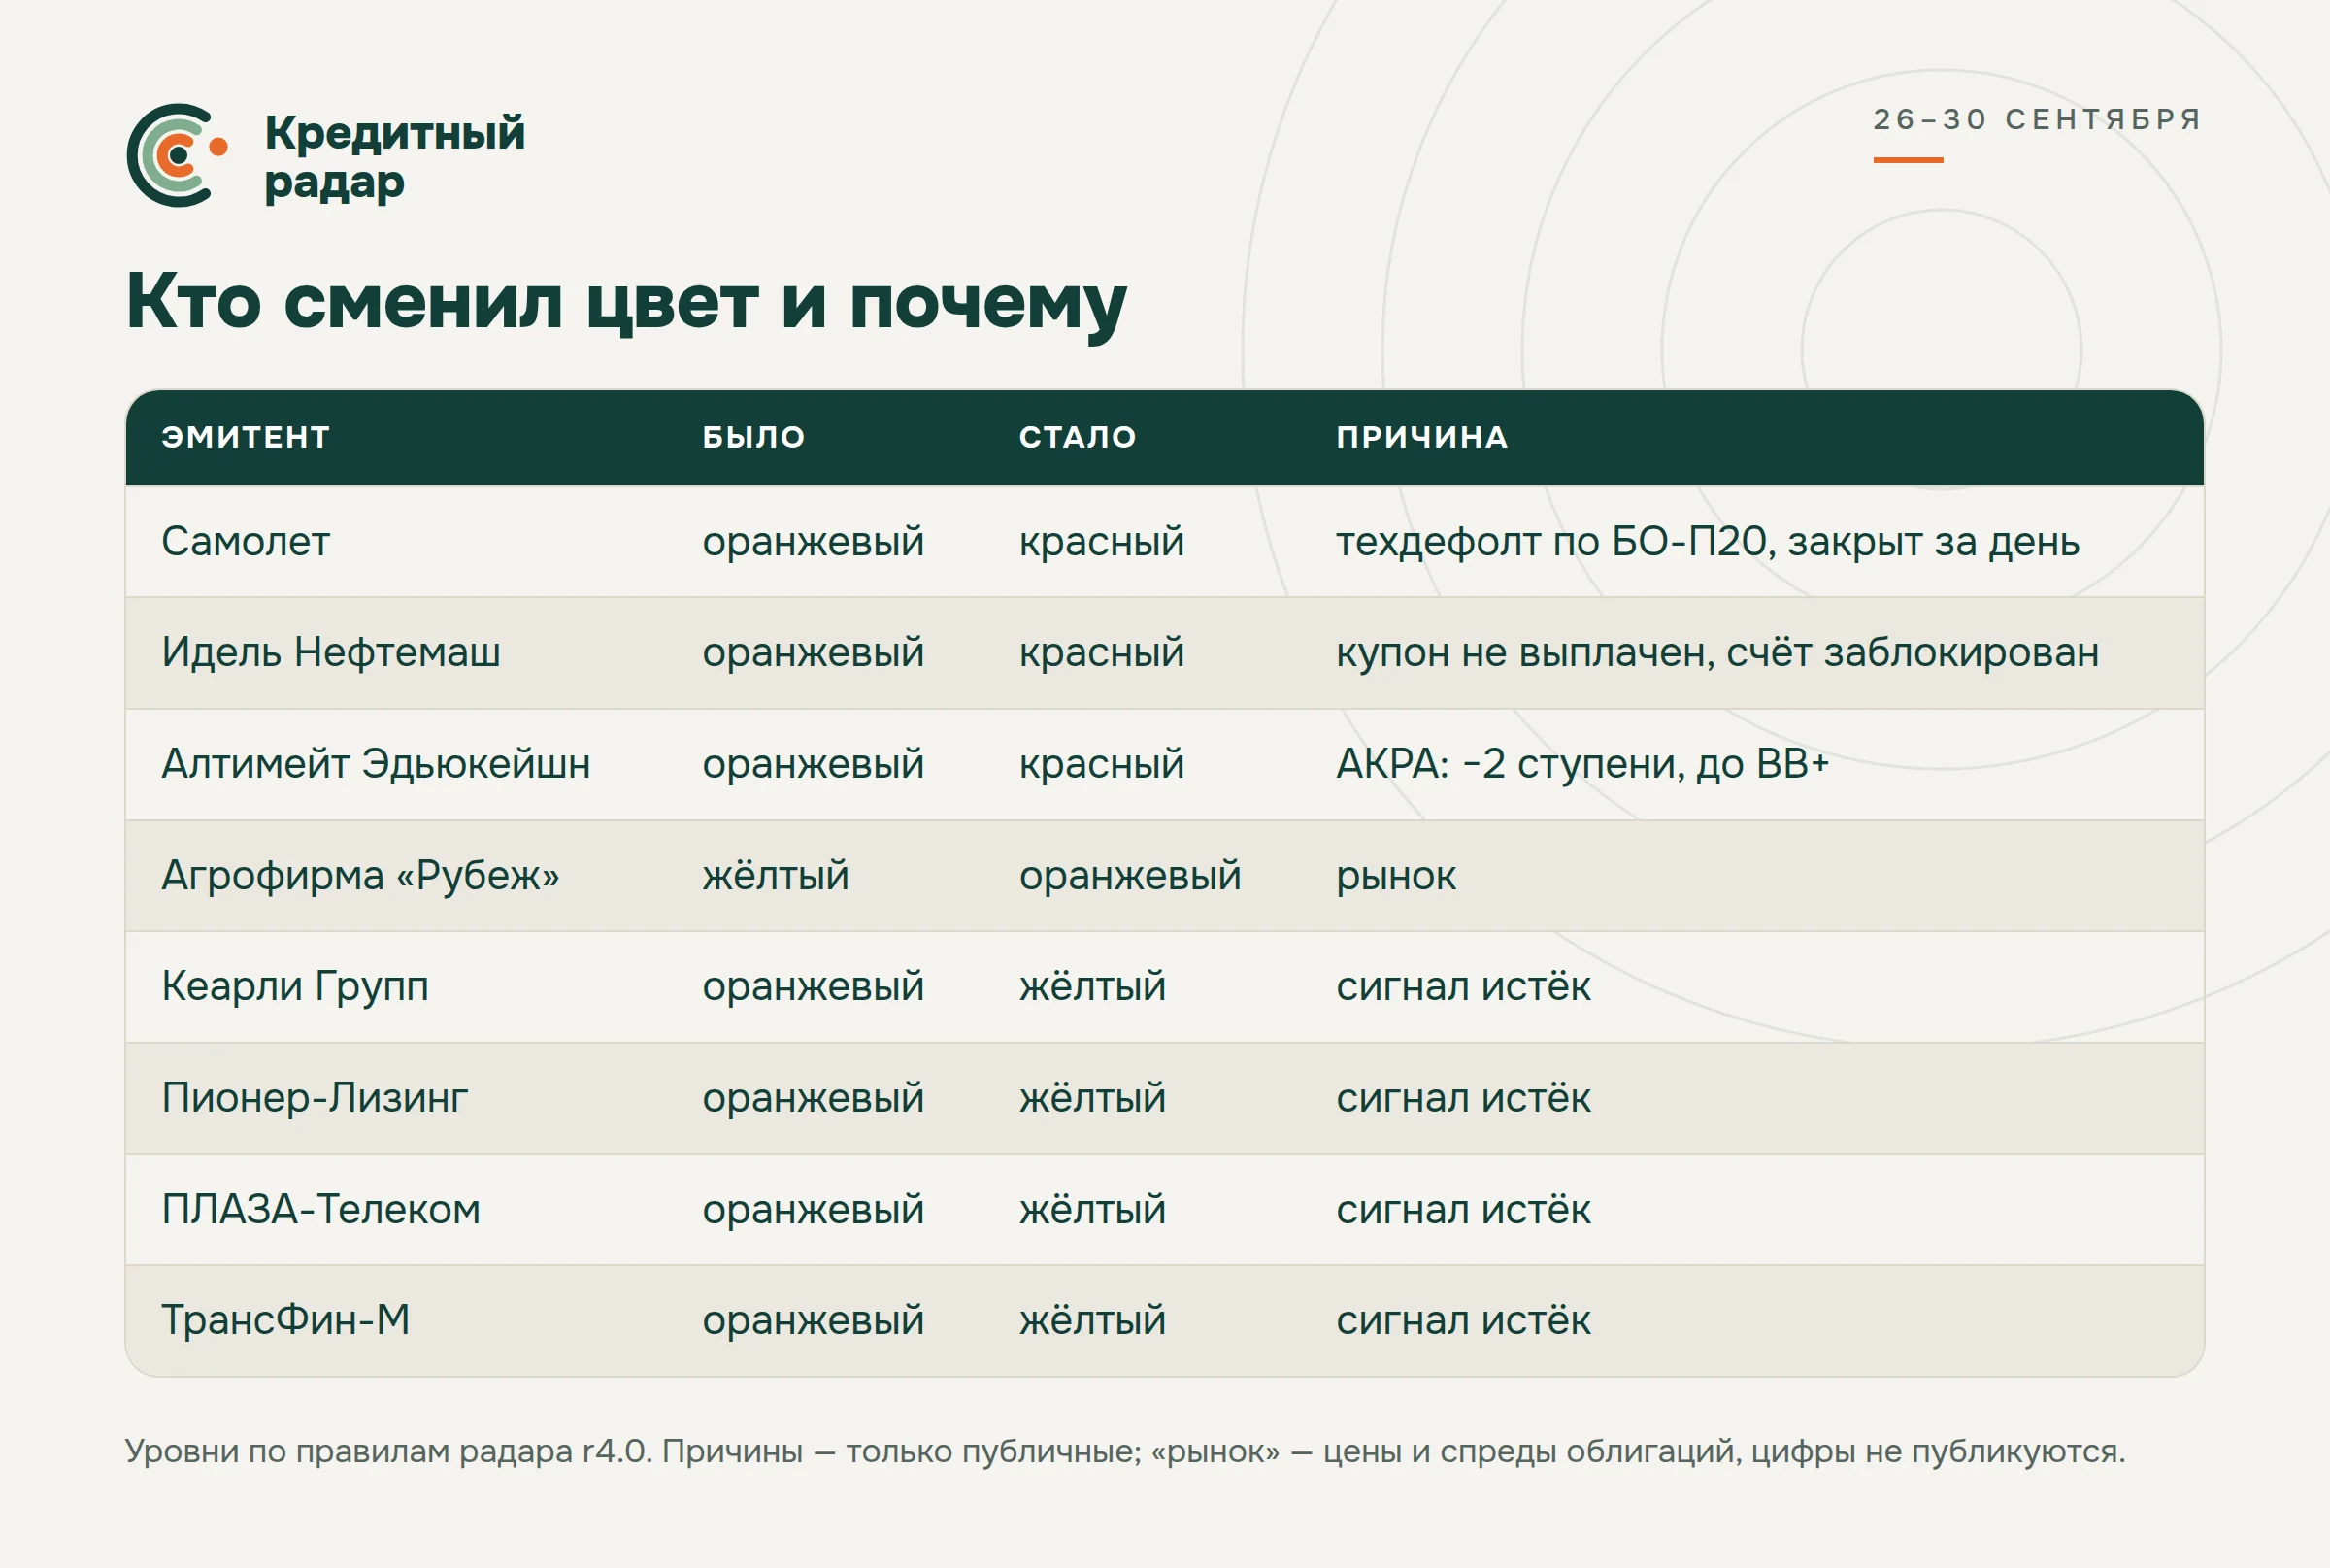Click «красный» in the Идель Нефтемаш row
This screenshot has height=1568, width=2330.
point(1102,653)
